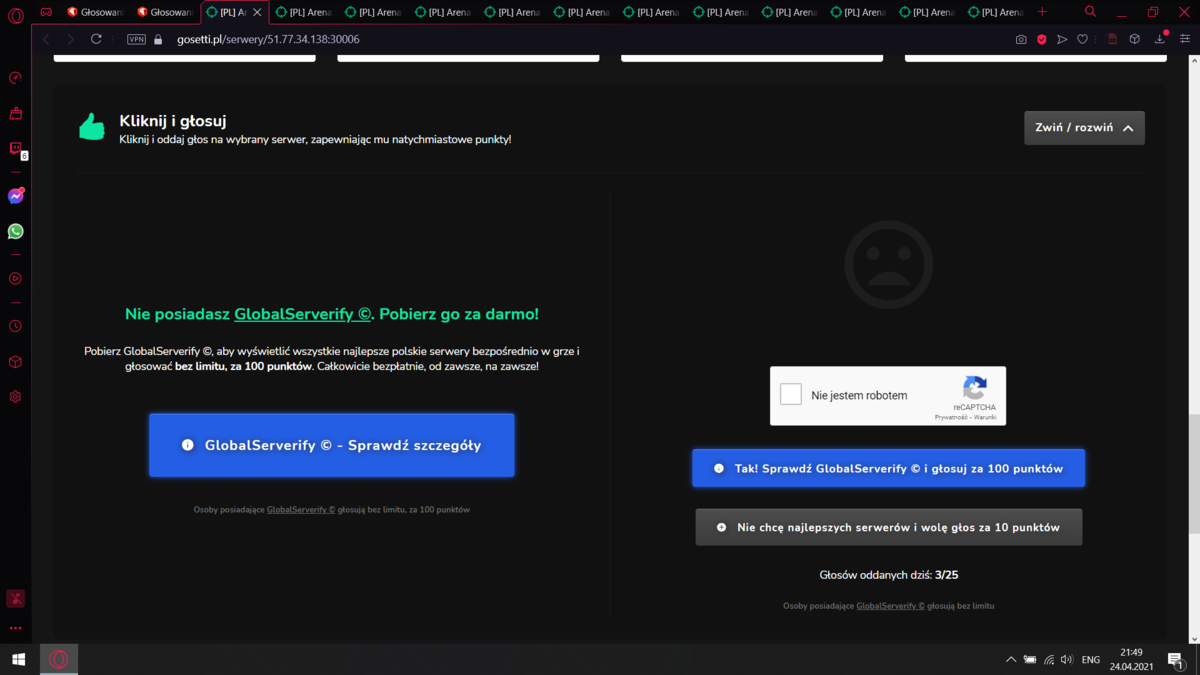The image size is (1200, 675).
Task: Choose the vote for 10 punktów button
Action: (889, 527)
